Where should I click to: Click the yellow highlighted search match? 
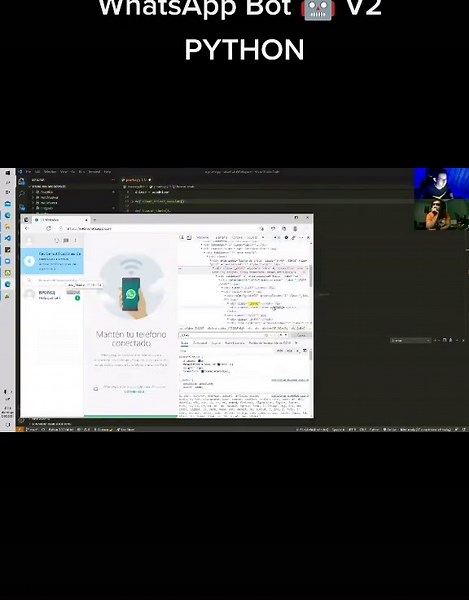(254, 304)
